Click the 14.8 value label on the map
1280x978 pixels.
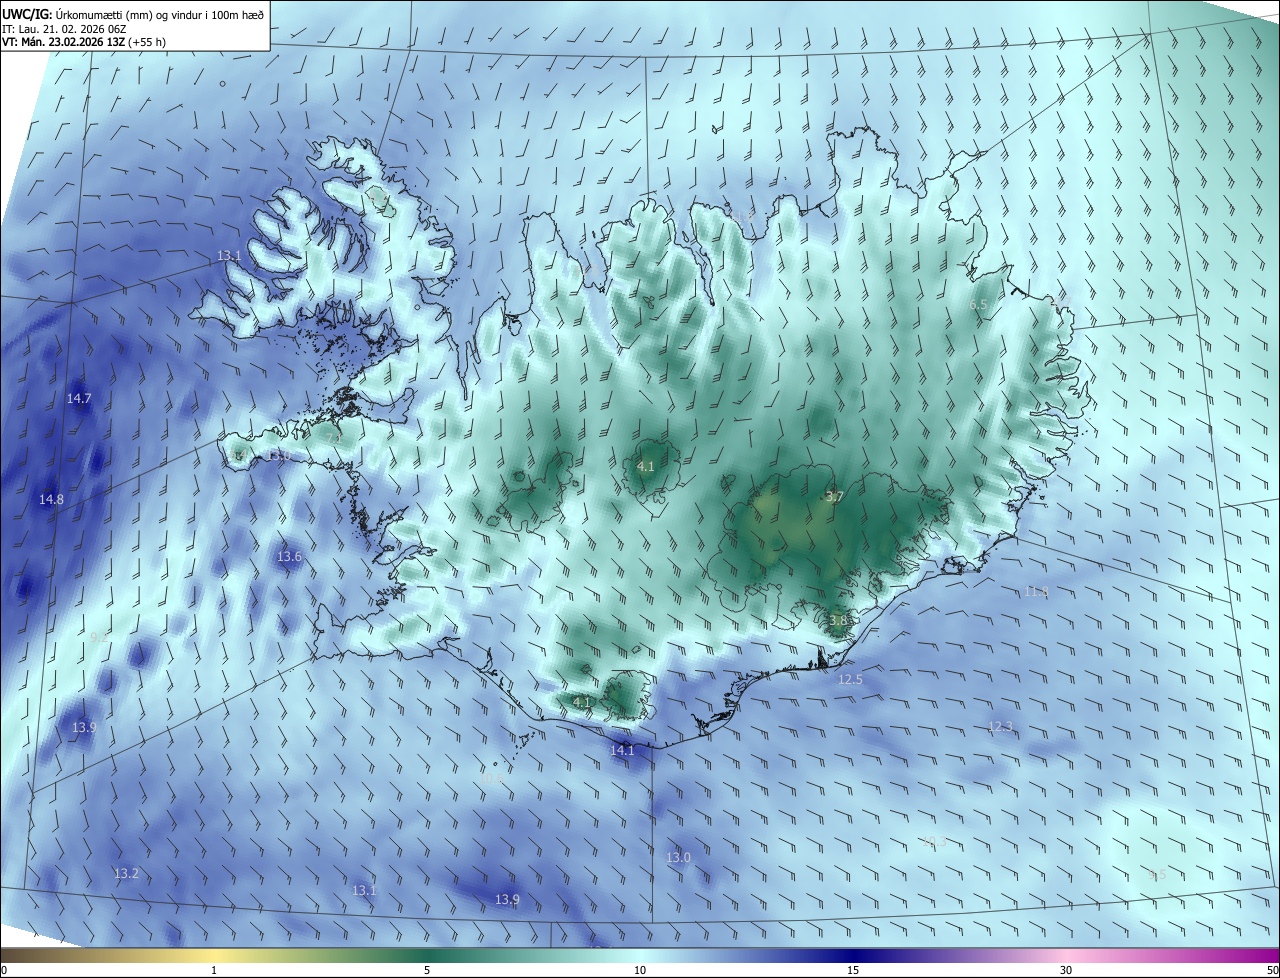tap(51, 499)
